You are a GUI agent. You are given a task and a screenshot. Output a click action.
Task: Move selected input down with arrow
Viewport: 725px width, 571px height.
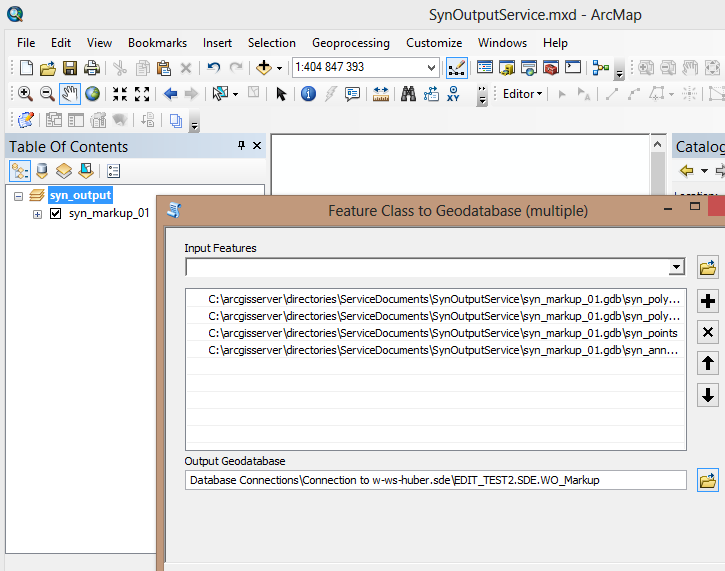tap(707, 395)
